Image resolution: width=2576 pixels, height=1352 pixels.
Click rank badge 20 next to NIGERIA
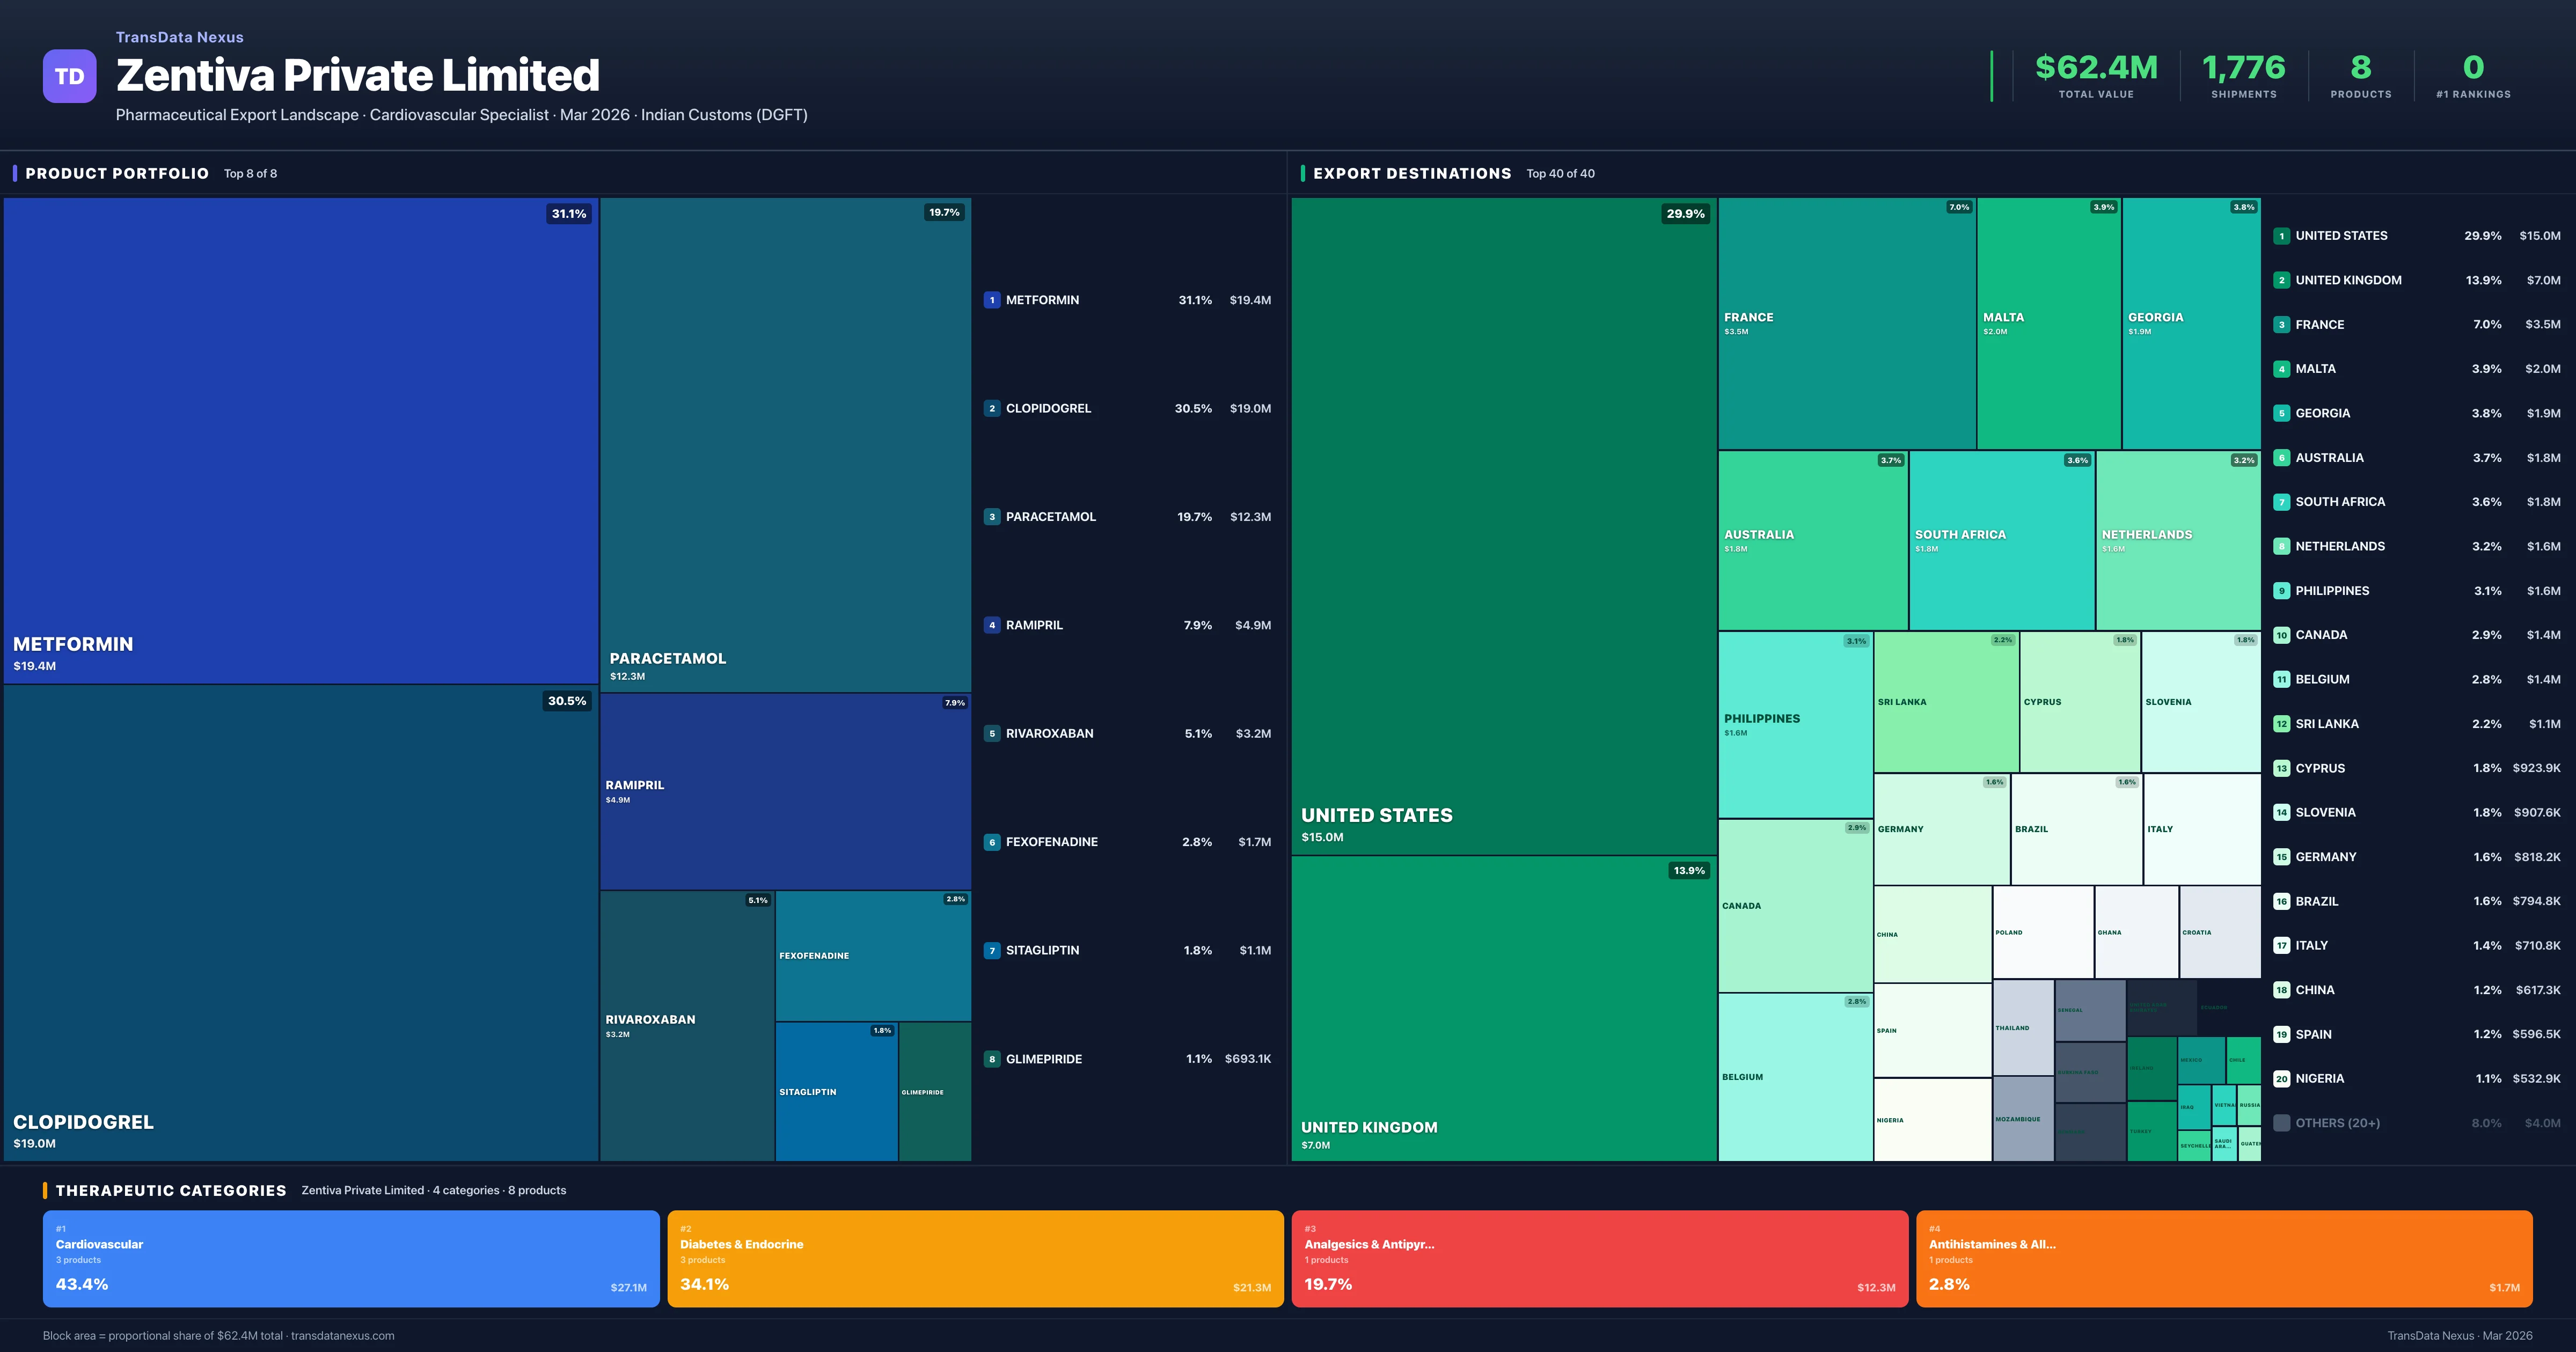coord(2281,1079)
